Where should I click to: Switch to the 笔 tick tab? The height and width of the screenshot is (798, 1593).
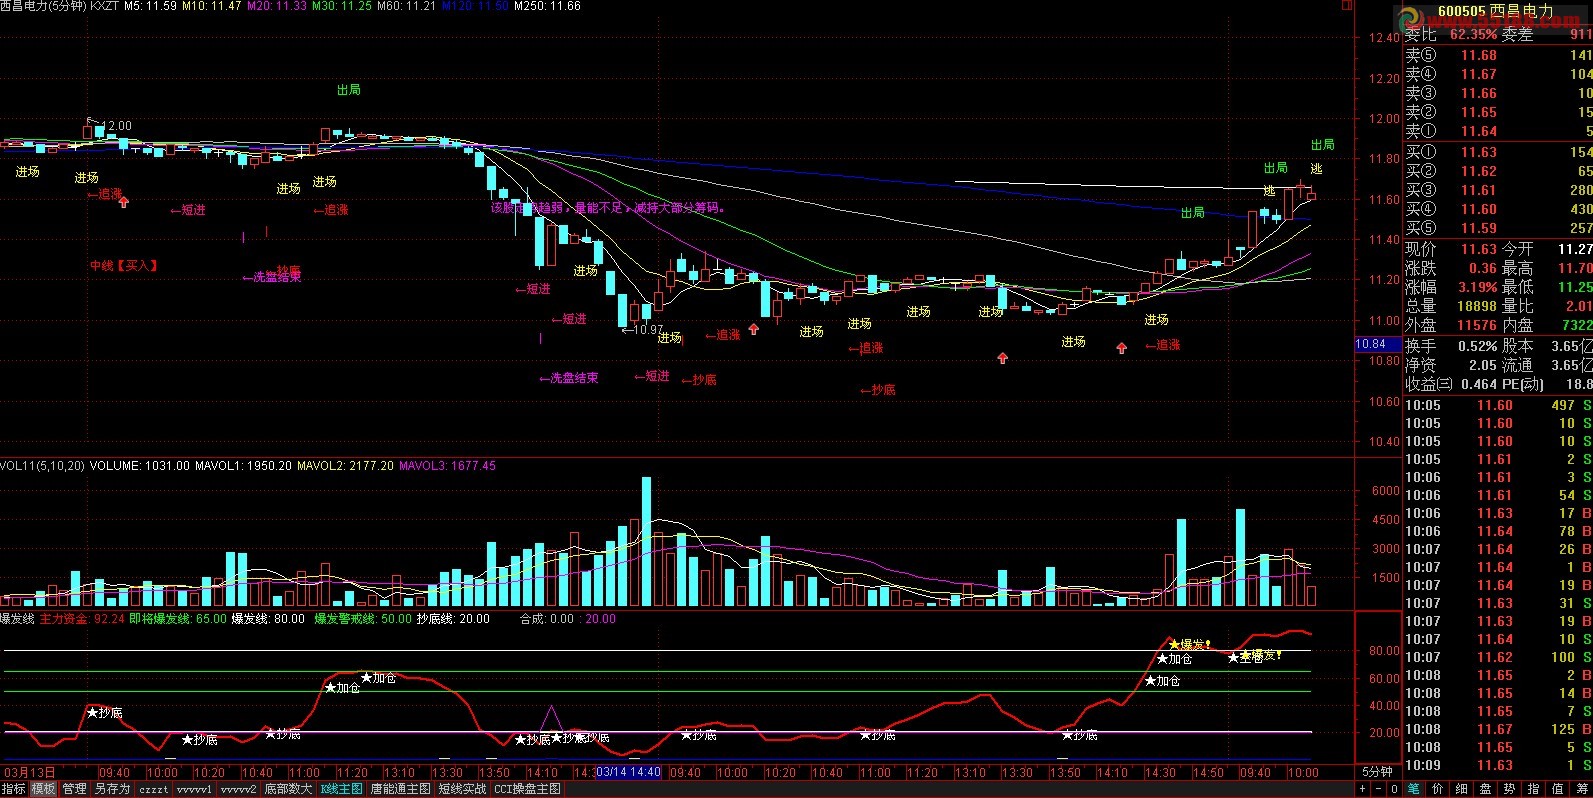click(1414, 789)
